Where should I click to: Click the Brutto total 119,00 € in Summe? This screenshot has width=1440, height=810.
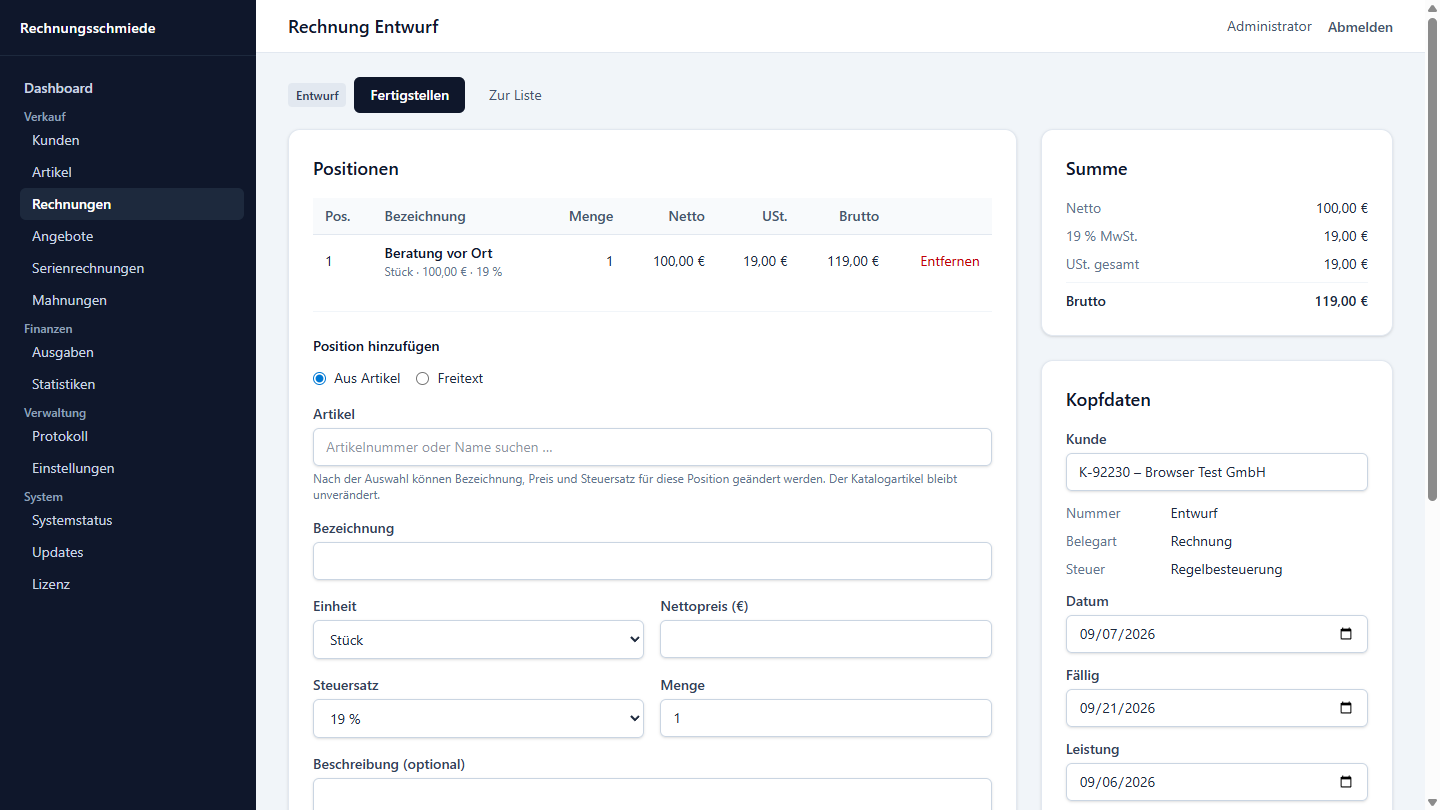[1341, 301]
